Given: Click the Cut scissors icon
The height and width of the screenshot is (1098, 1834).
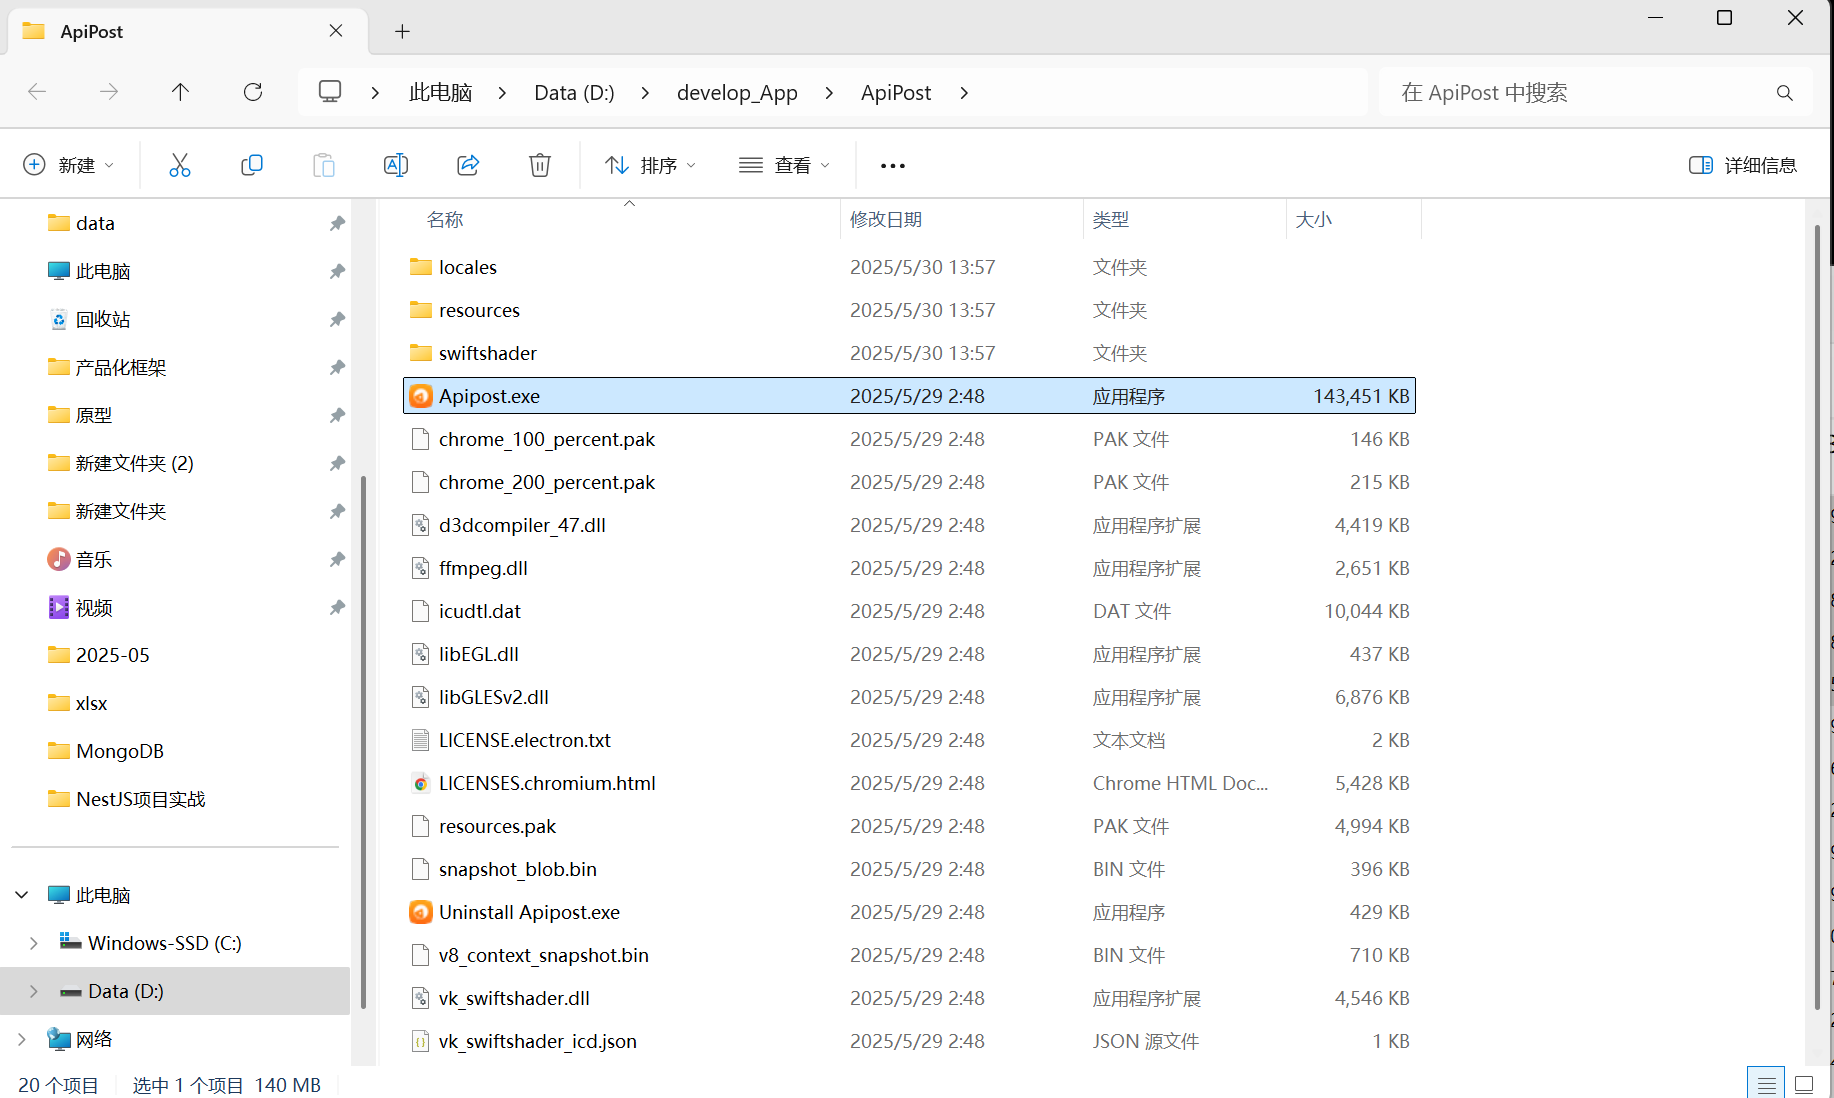Looking at the screenshot, I should (180, 165).
